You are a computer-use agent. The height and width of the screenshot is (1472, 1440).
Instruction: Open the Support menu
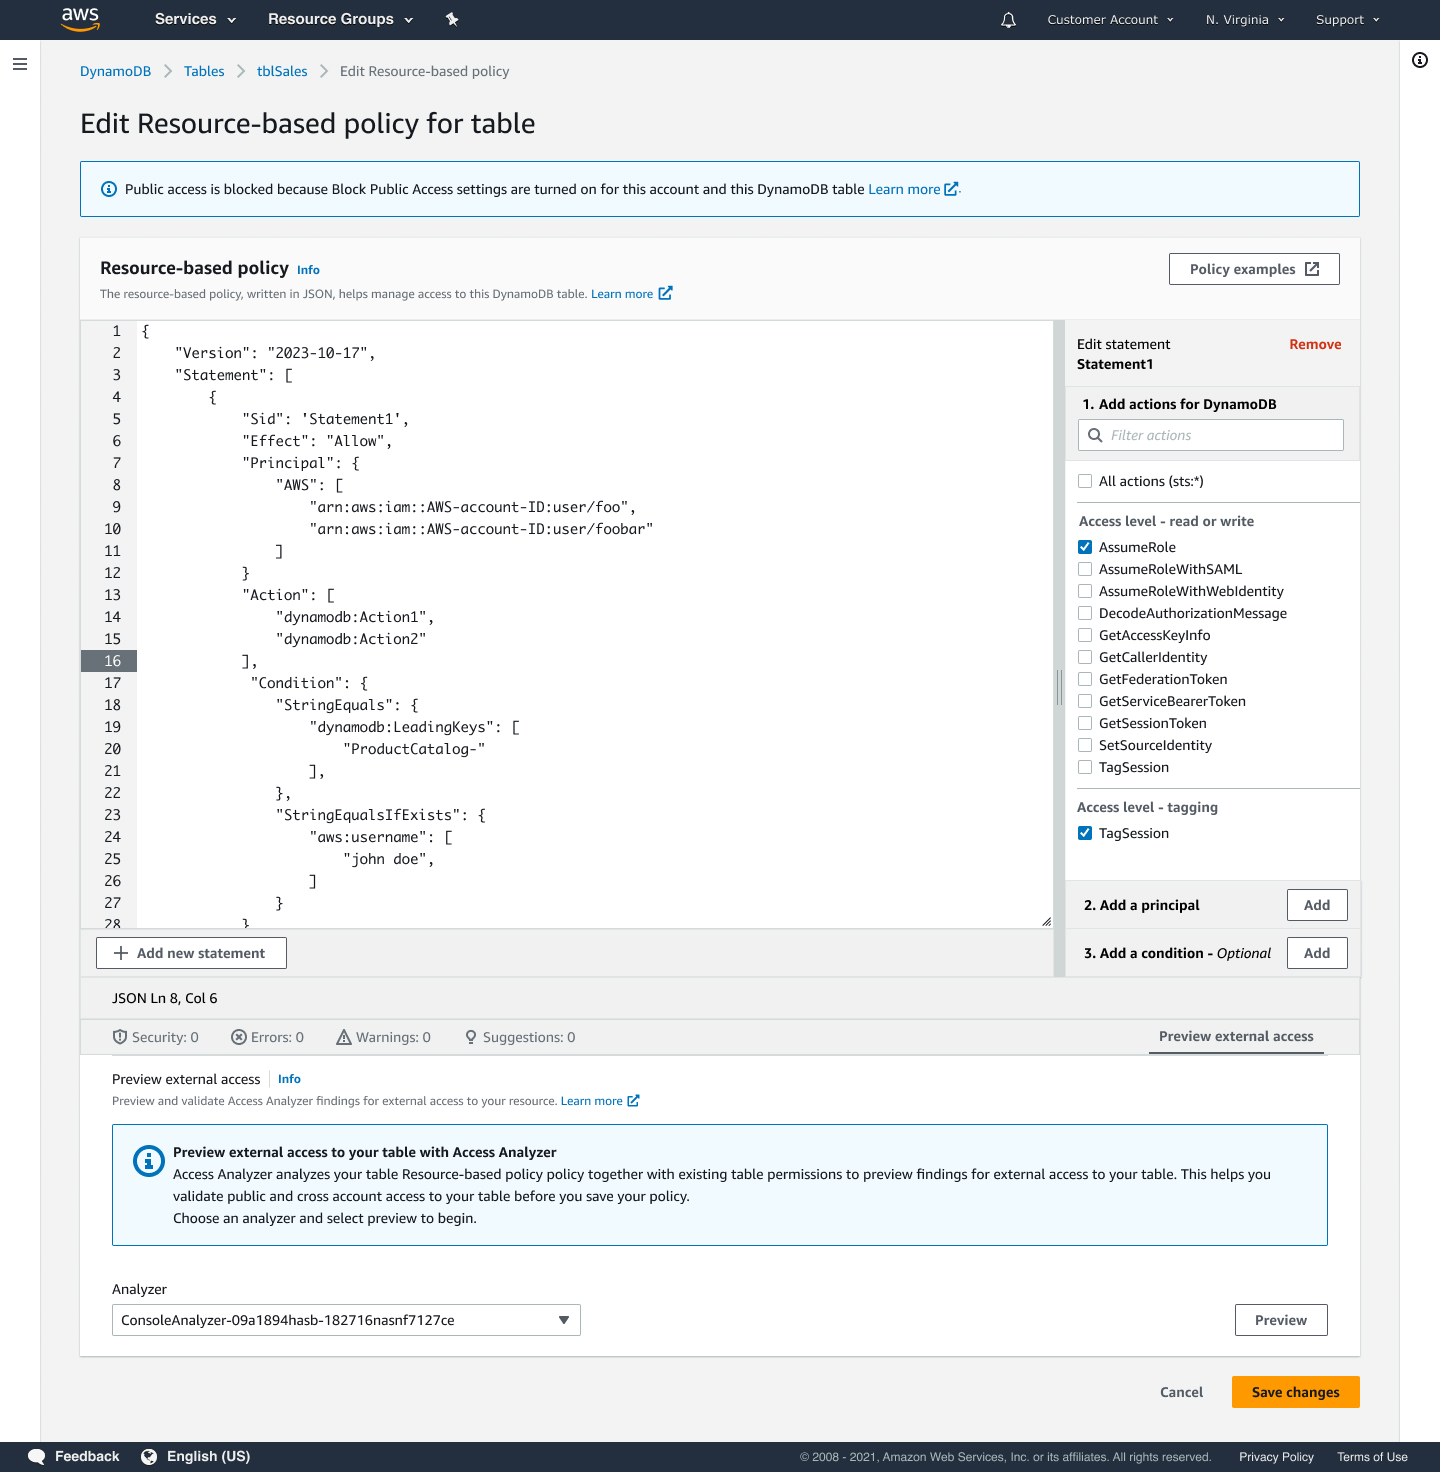click(1347, 19)
